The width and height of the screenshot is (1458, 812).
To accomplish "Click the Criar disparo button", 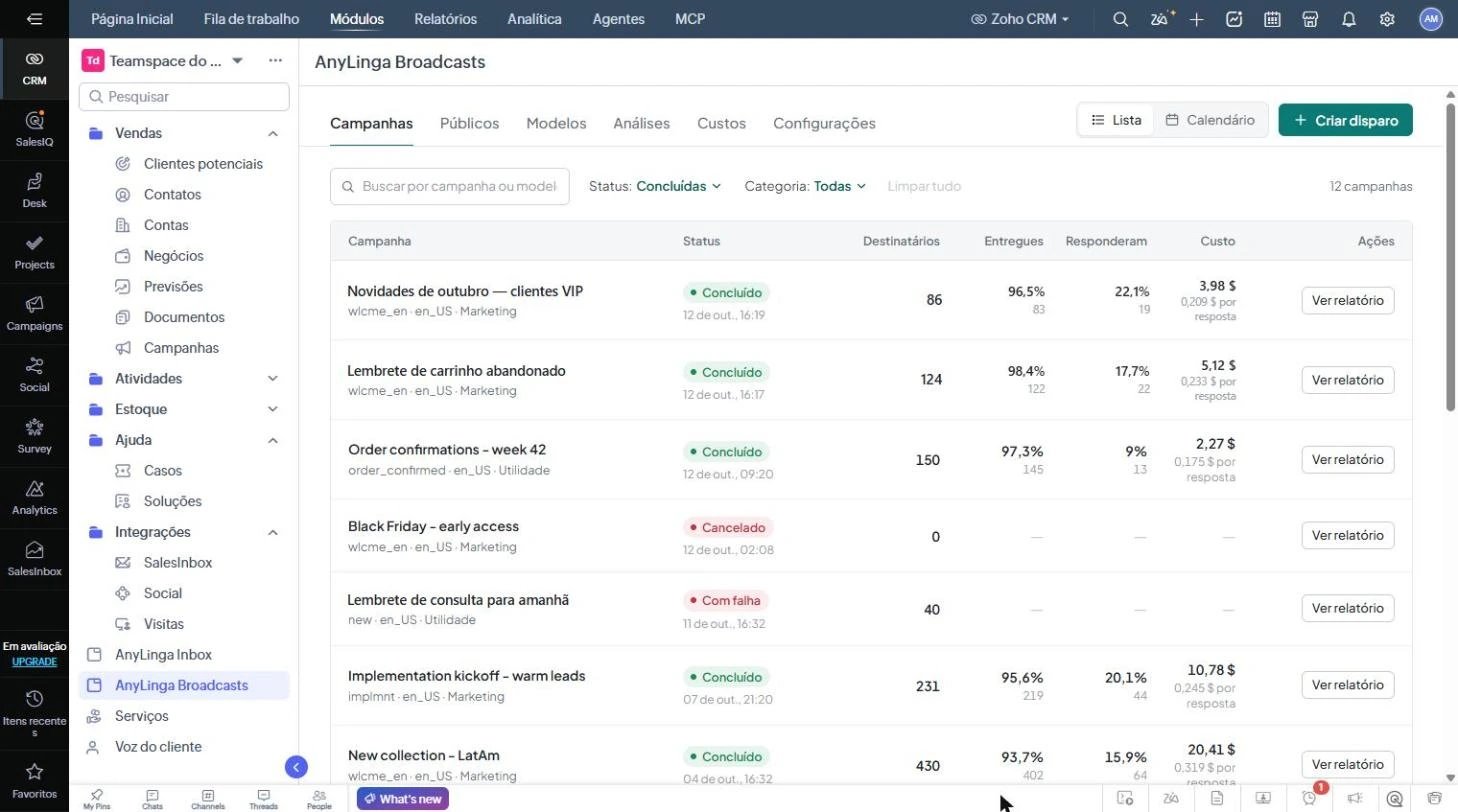I will click(x=1345, y=120).
